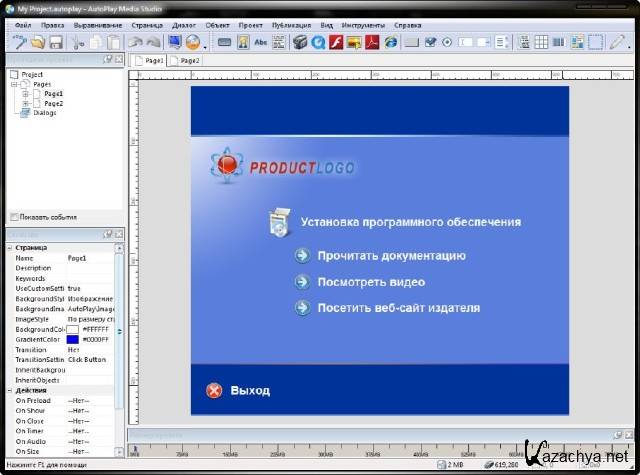Click the radio button object toolbar icon

click(x=446, y=42)
